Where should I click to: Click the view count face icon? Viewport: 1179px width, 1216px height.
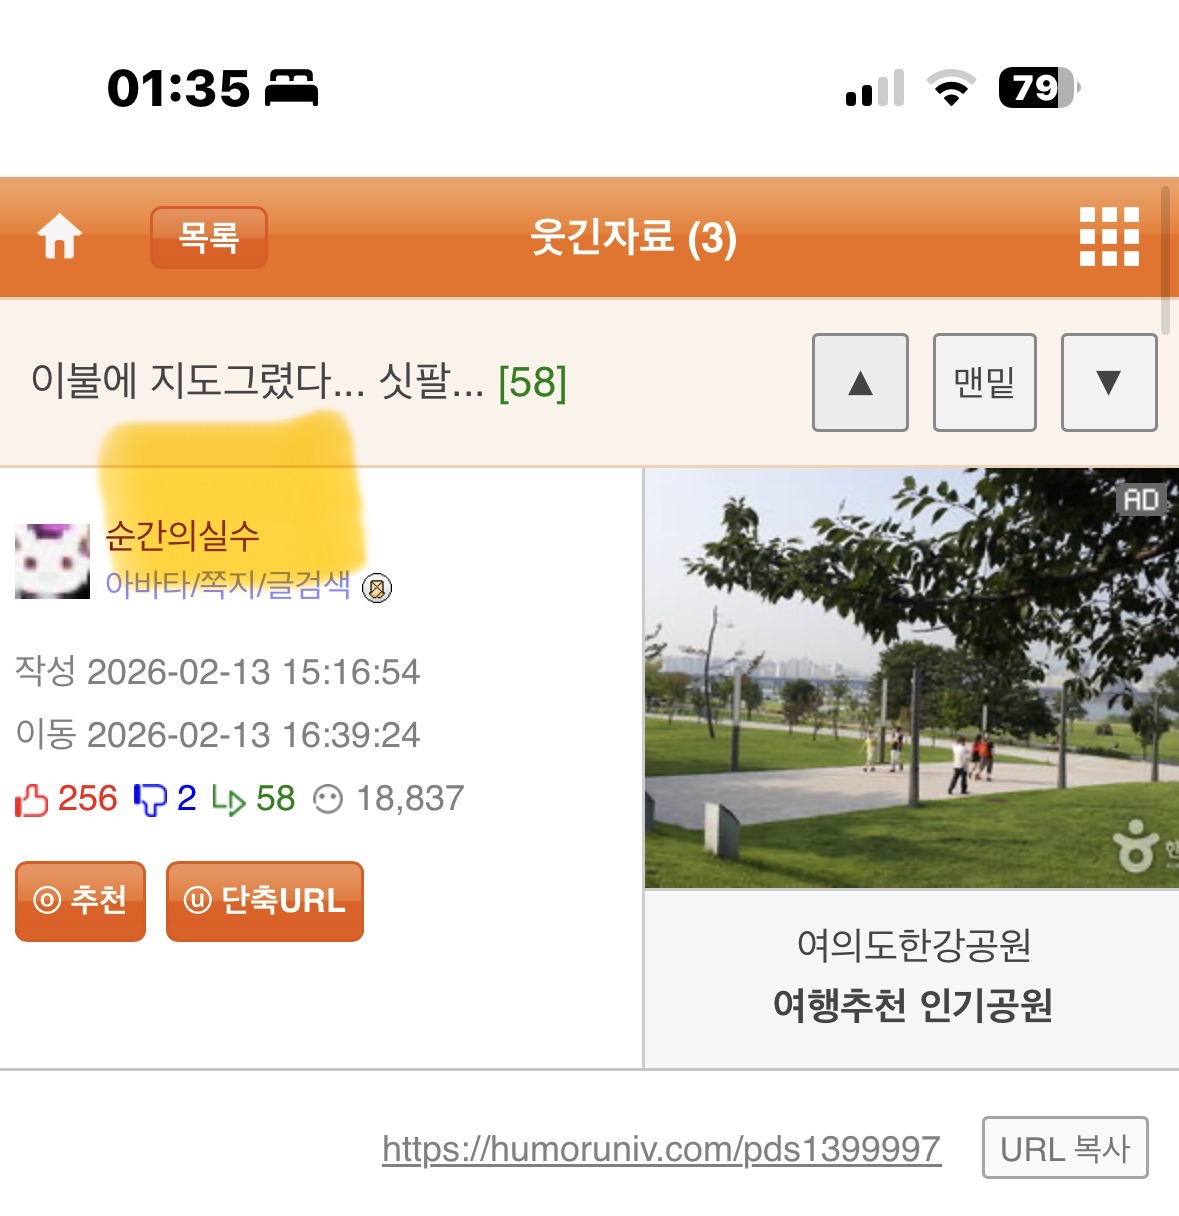point(328,800)
